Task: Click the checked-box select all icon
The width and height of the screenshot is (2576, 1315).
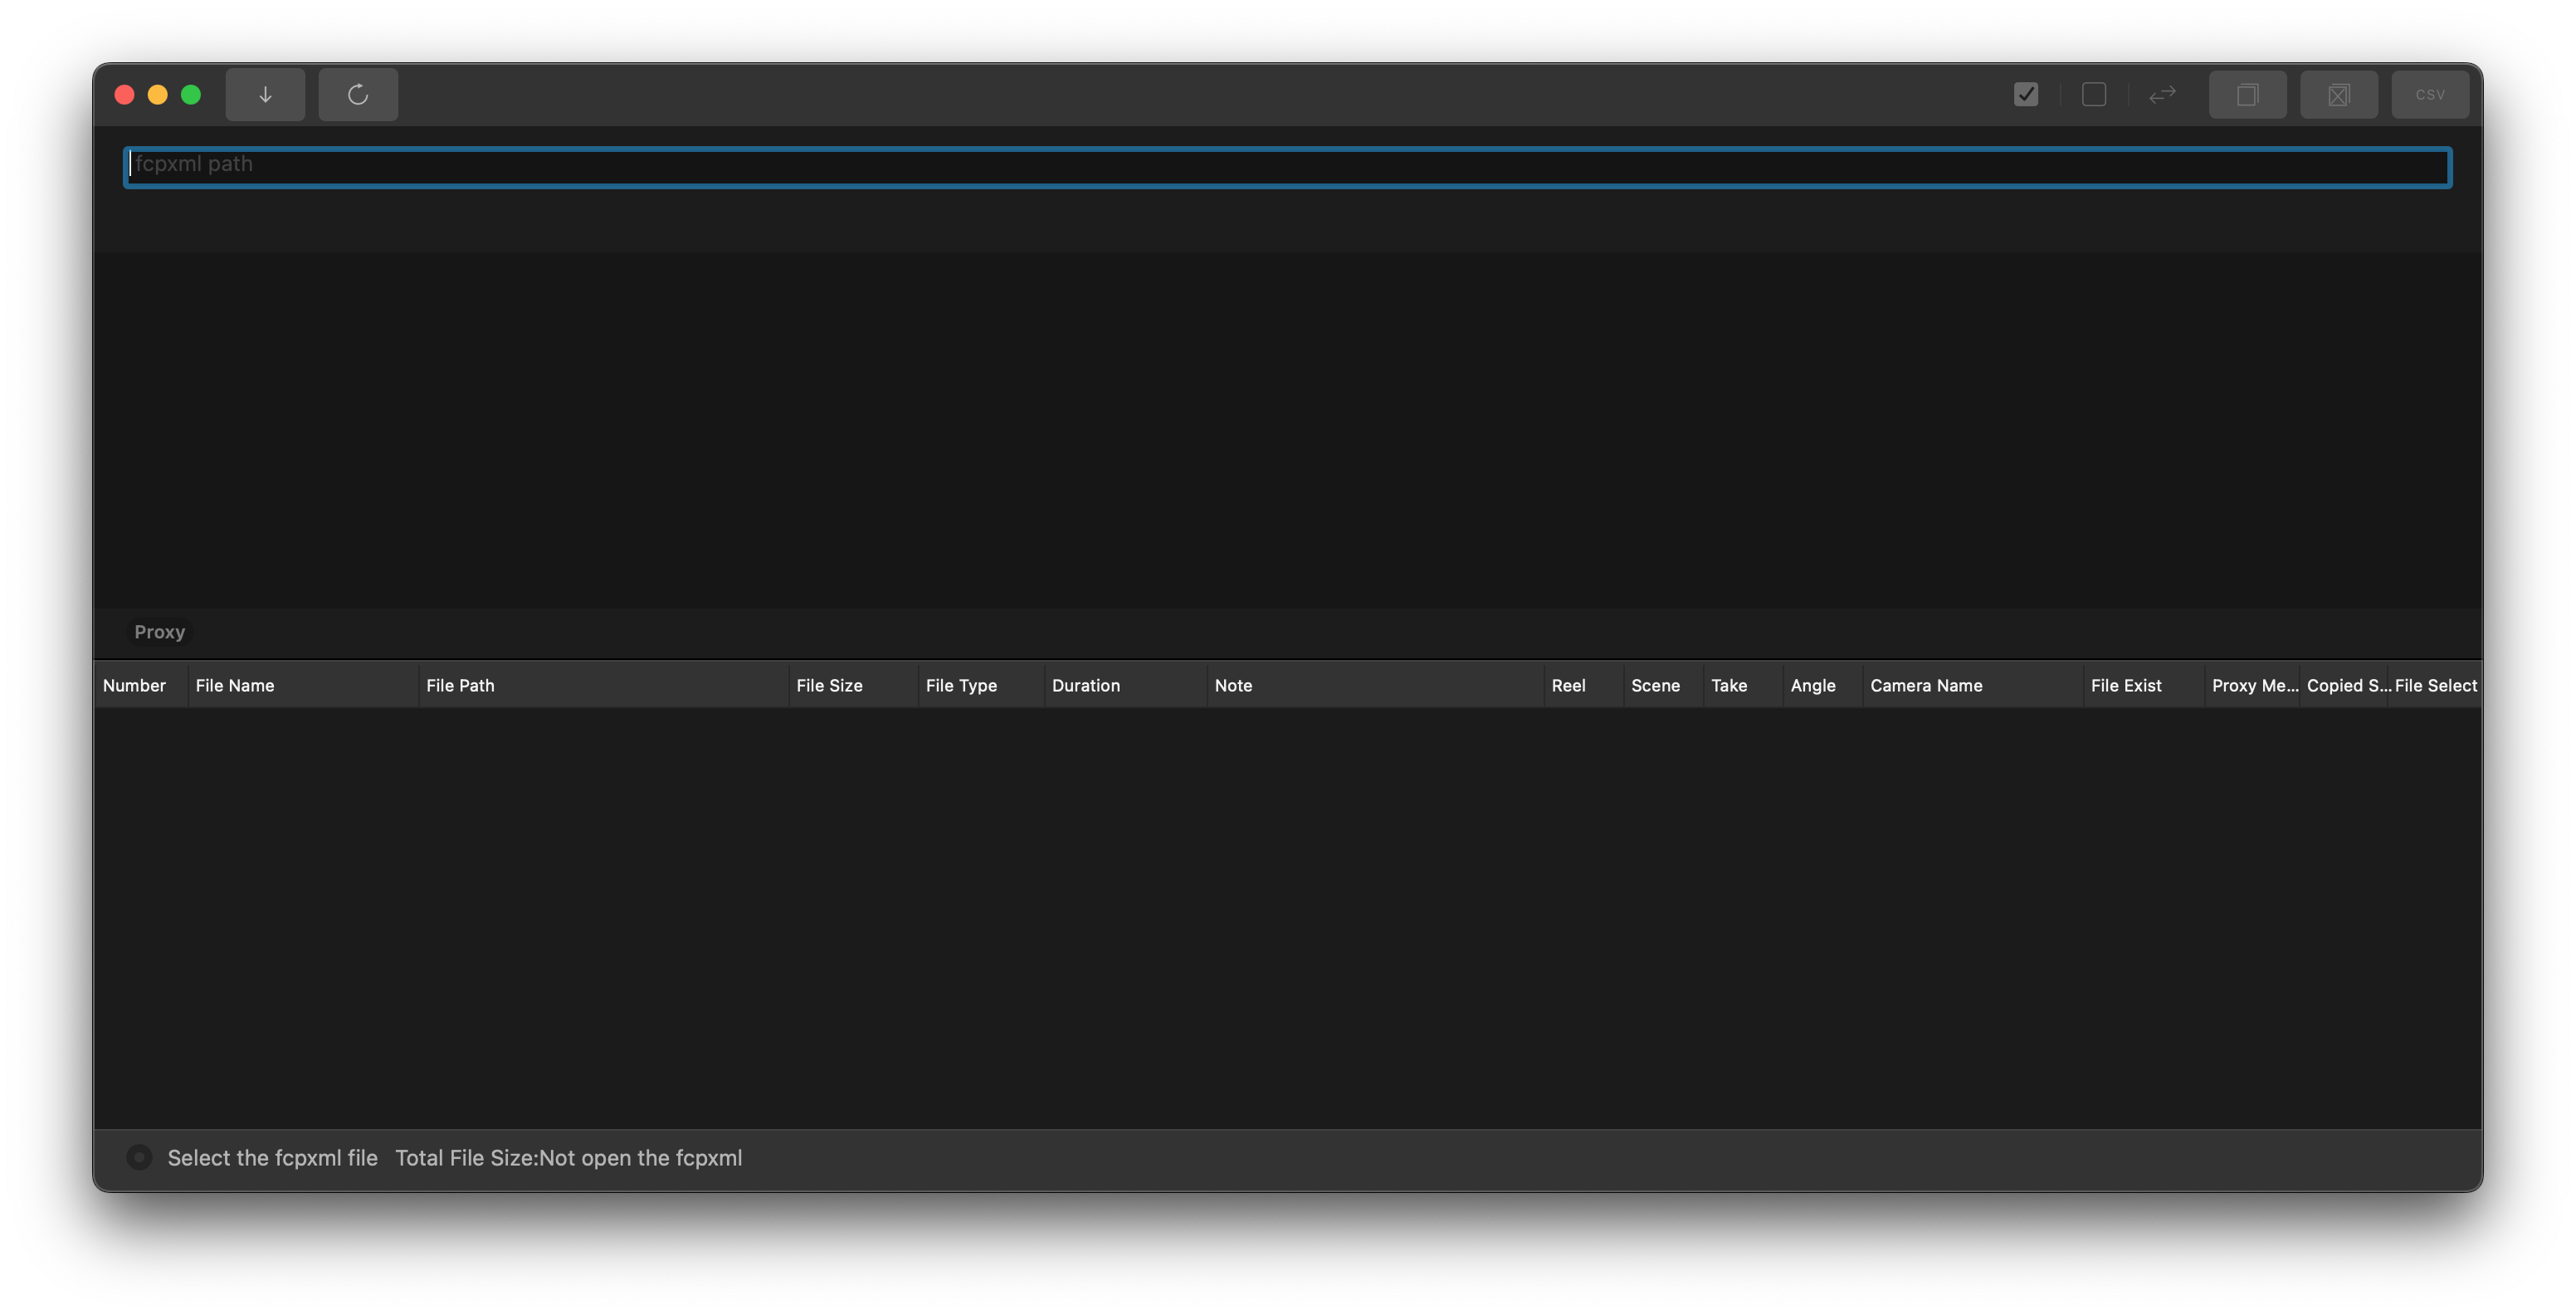Action: [2026, 94]
